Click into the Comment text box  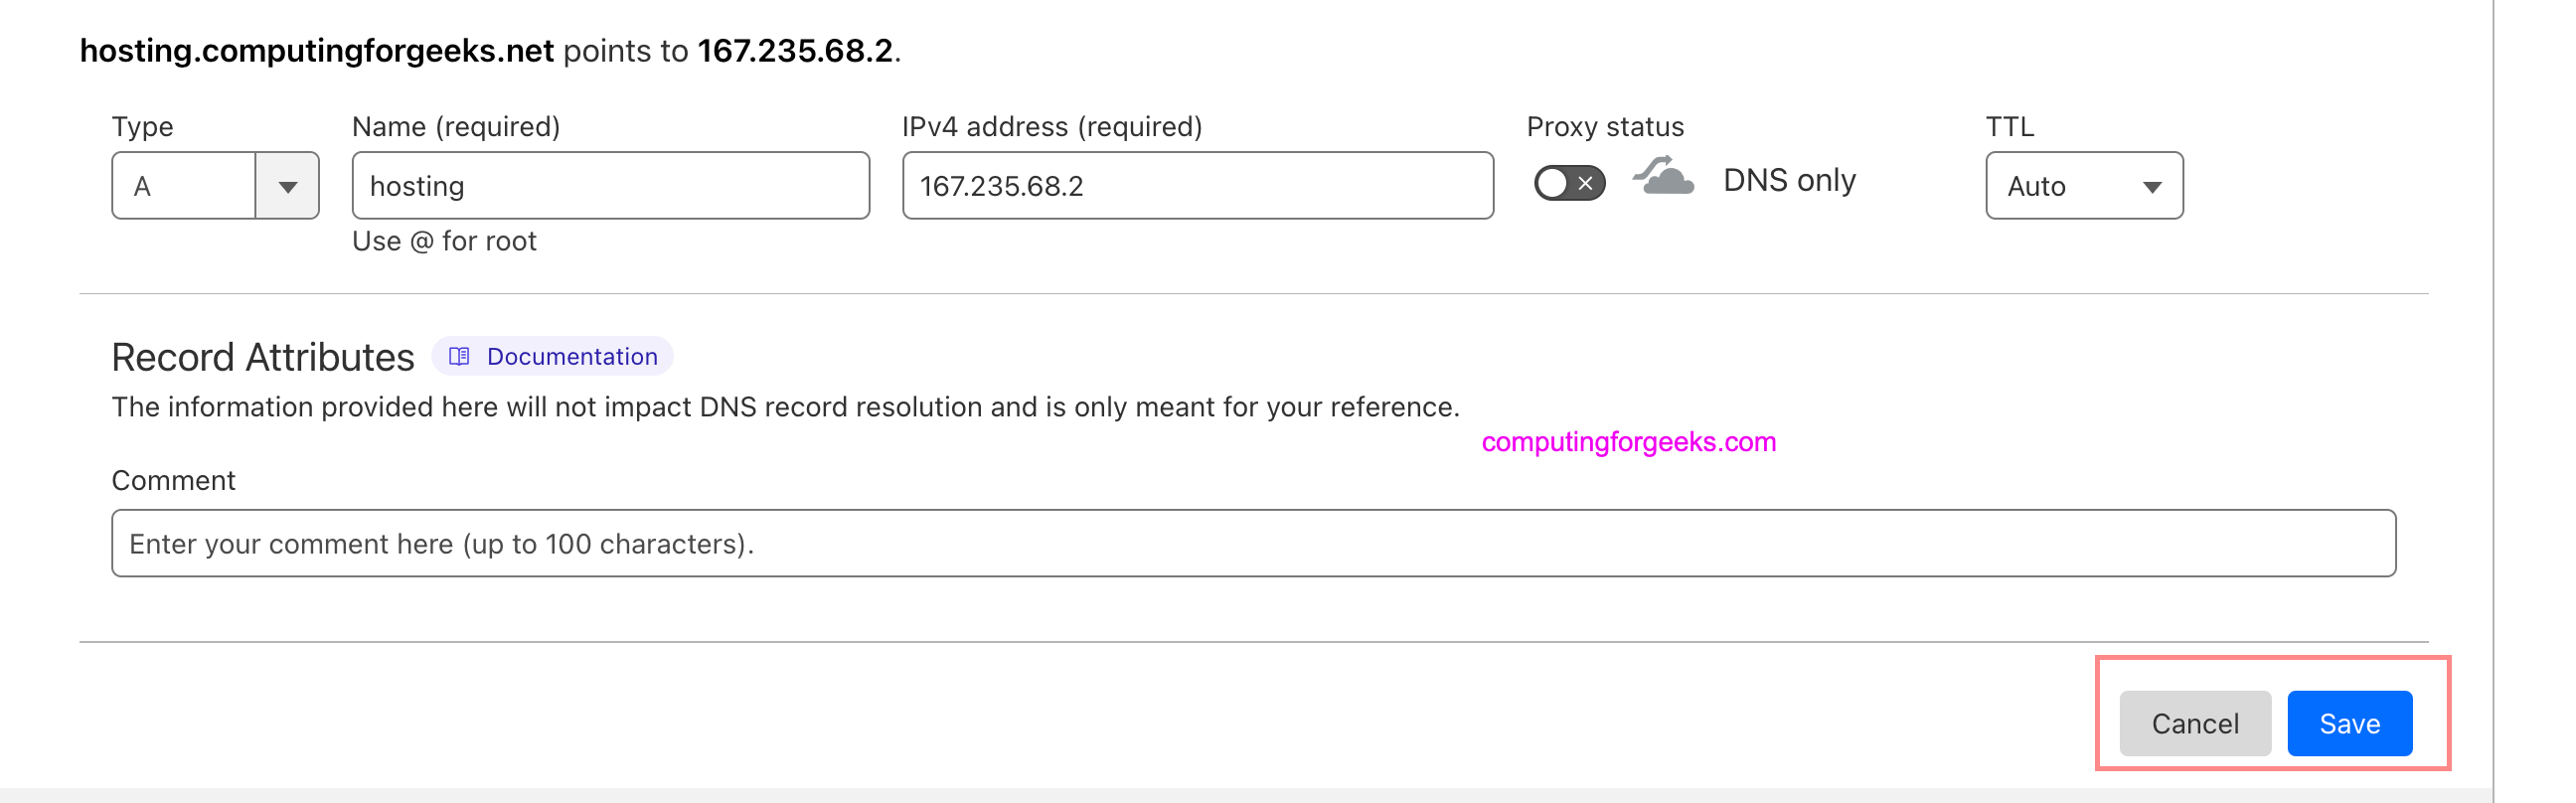[x=1253, y=543]
